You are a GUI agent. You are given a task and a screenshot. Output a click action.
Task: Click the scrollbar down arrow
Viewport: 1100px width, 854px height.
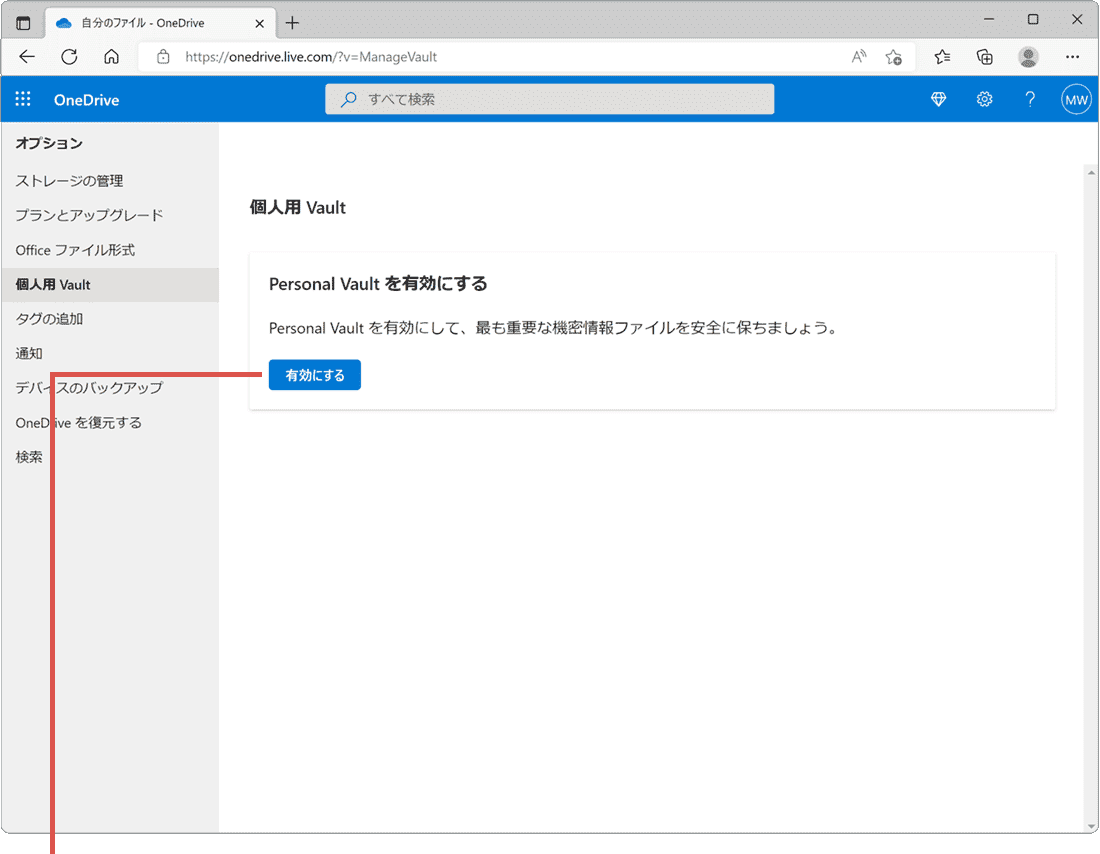pyautogui.click(x=1091, y=827)
